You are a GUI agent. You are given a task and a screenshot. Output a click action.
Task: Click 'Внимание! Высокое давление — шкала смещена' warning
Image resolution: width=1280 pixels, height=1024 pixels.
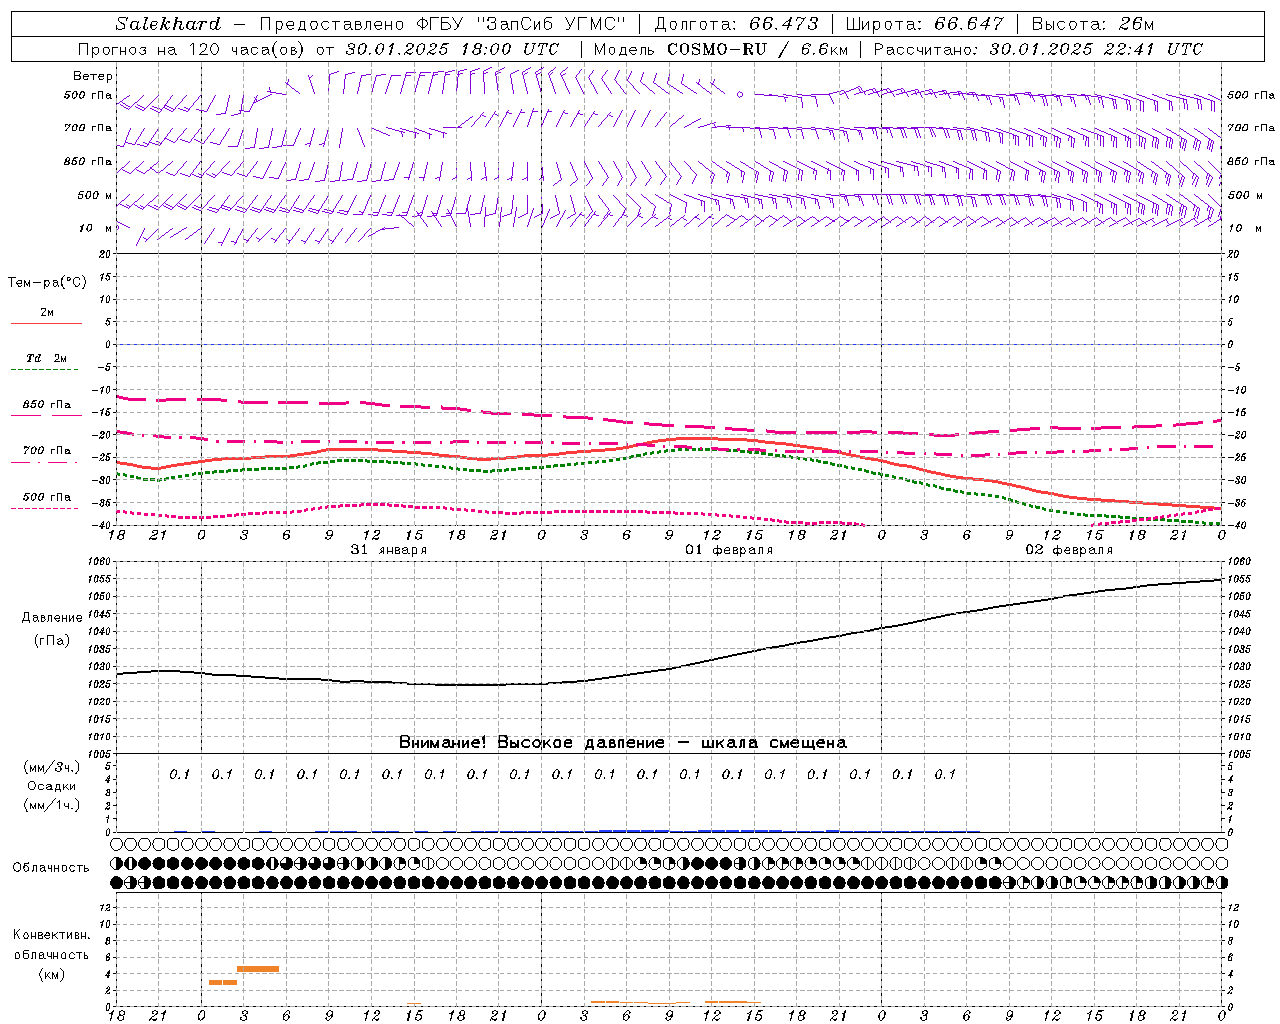[x=623, y=743]
